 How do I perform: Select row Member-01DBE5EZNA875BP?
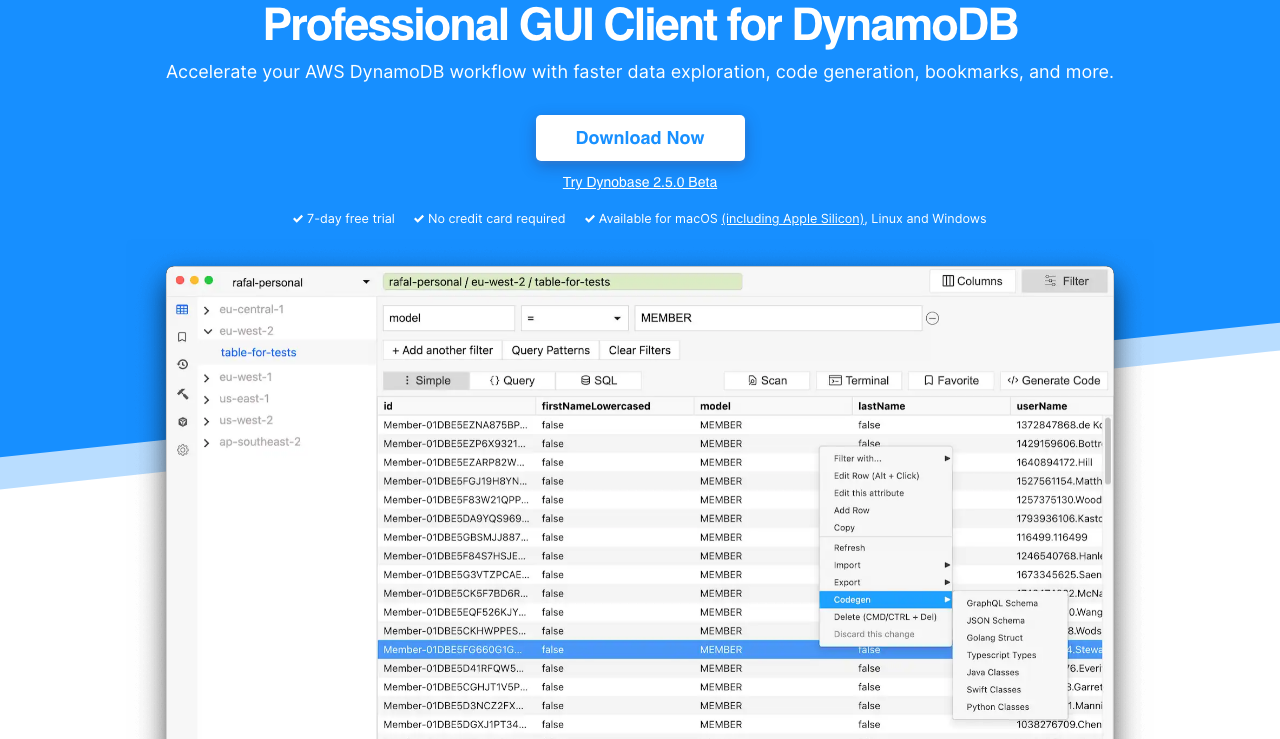(740, 425)
